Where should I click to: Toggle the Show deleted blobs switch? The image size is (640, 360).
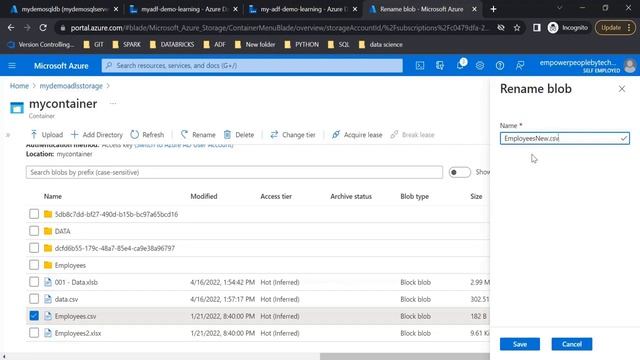click(x=460, y=172)
